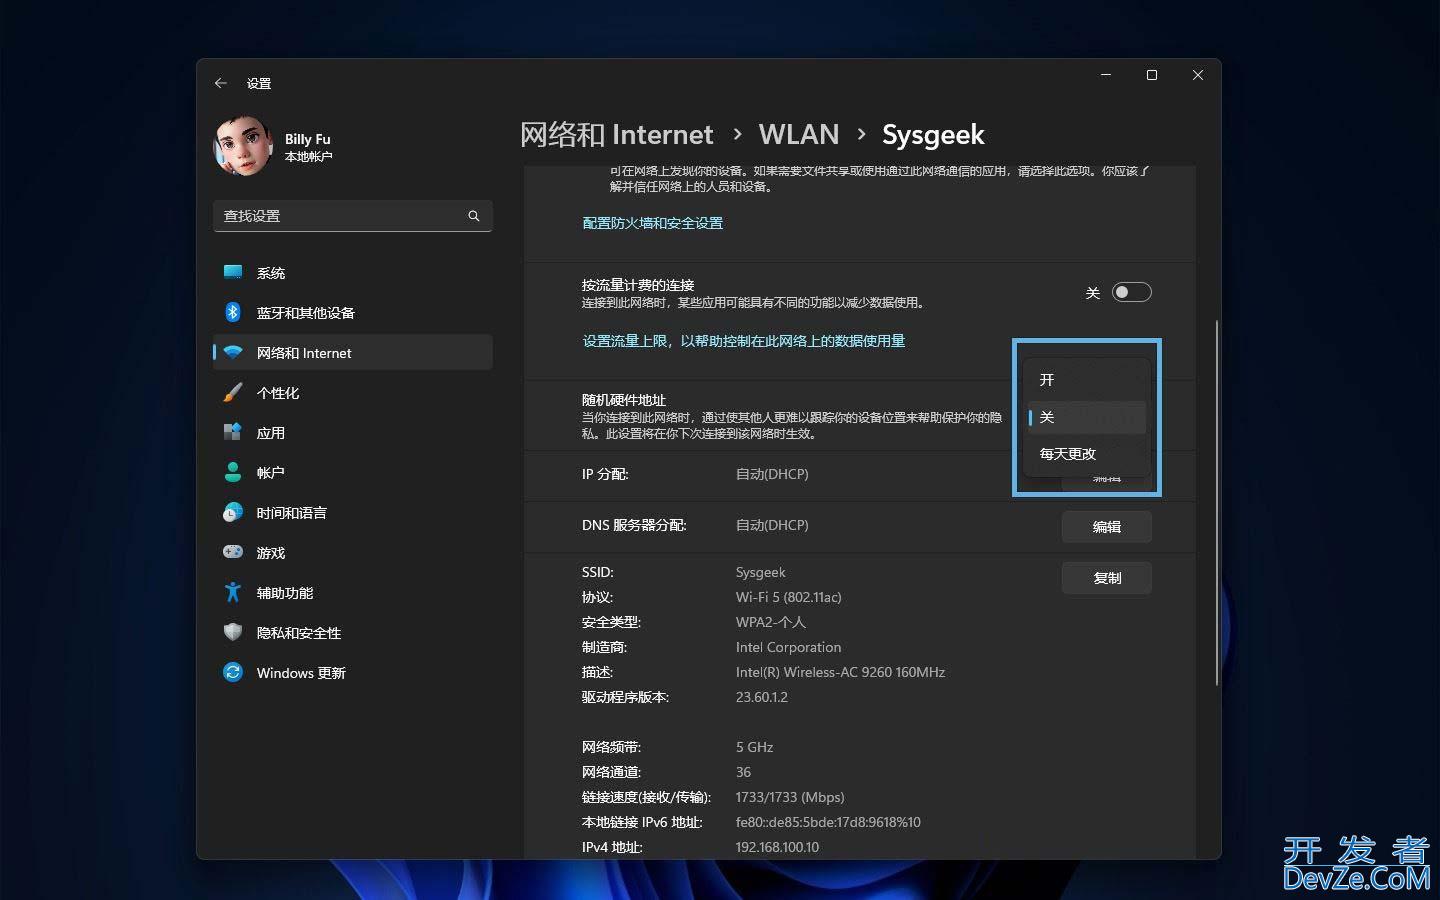Select 网络和 Internet sidebar item
This screenshot has width=1440, height=900.
pos(353,353)
